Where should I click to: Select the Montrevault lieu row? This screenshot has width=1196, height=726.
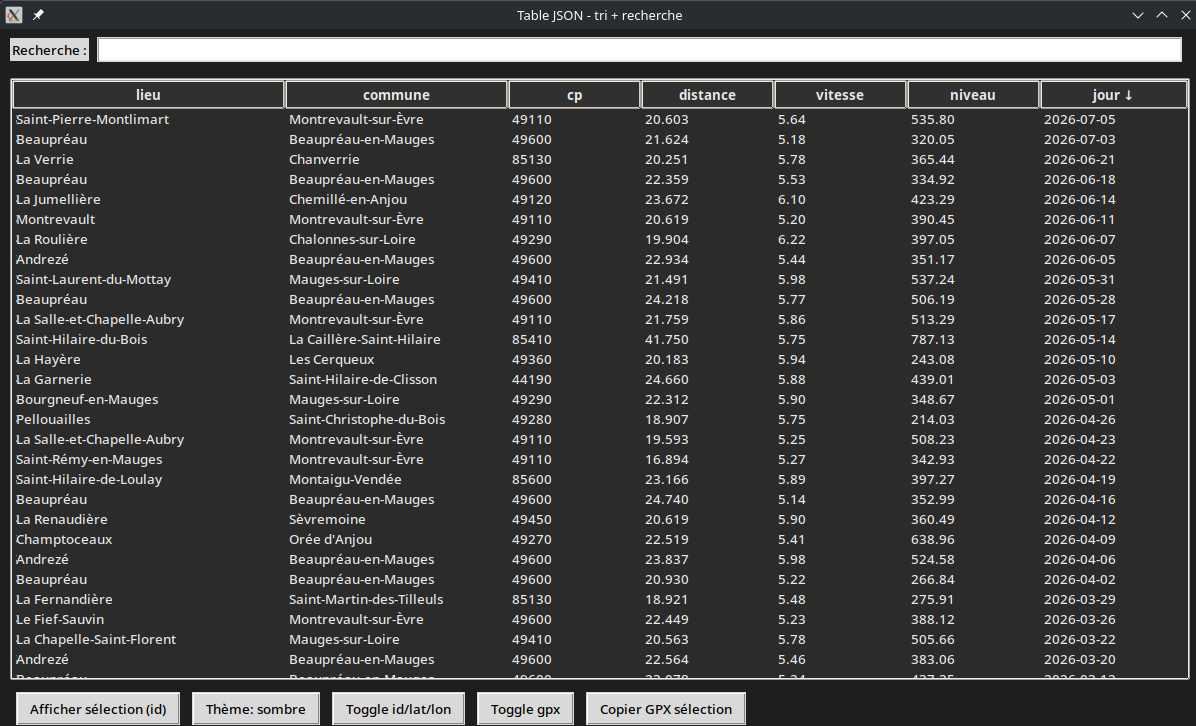(600, 220)
